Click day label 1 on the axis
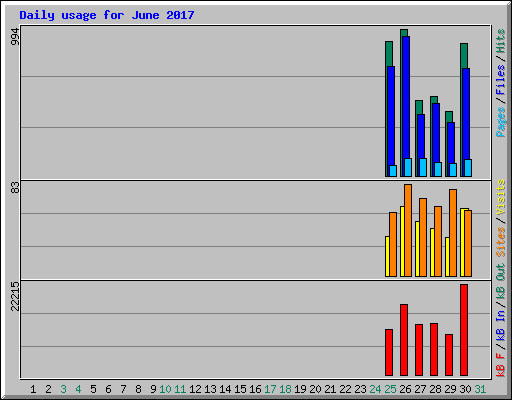Image resolution: width=512 pixels, height=400 pixels. (x=33, y=389)
